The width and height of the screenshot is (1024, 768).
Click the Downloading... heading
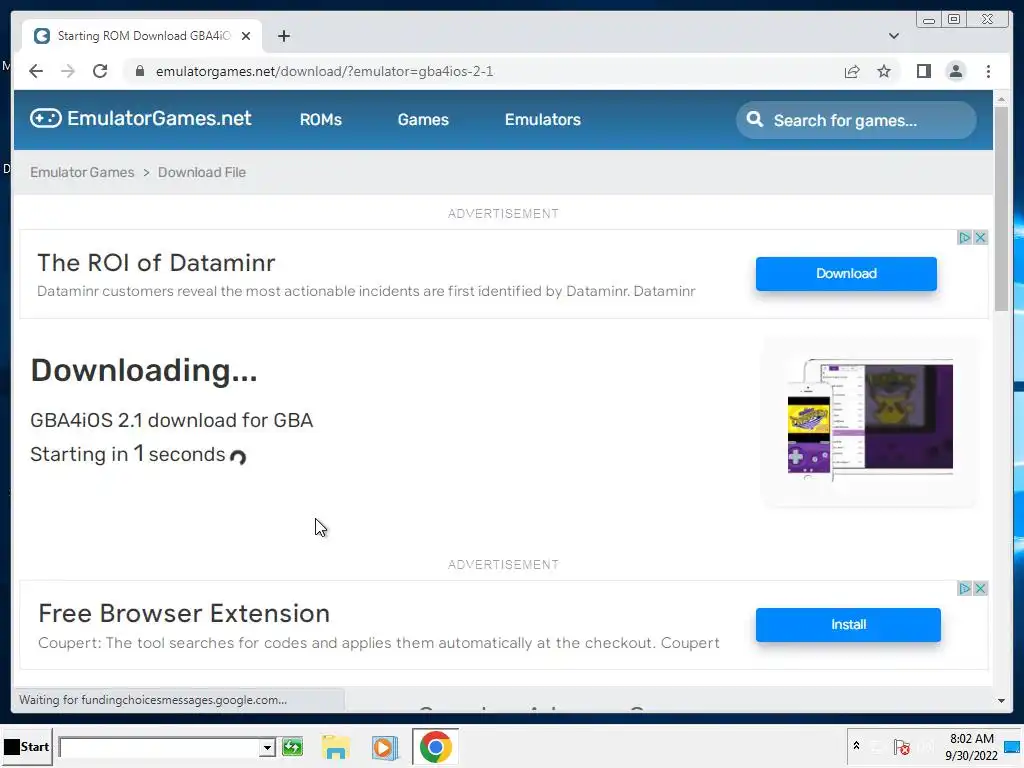click(144, 370)
